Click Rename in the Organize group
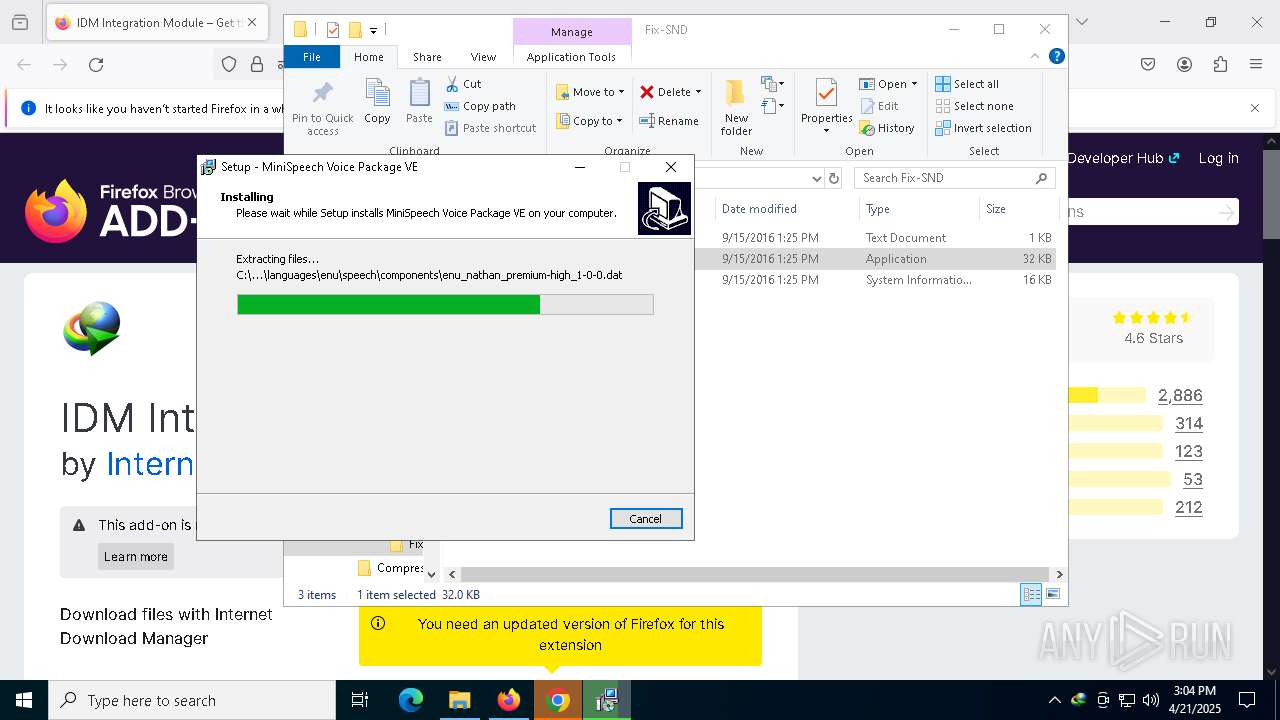The image size is (1280, 720). (669, 121)
